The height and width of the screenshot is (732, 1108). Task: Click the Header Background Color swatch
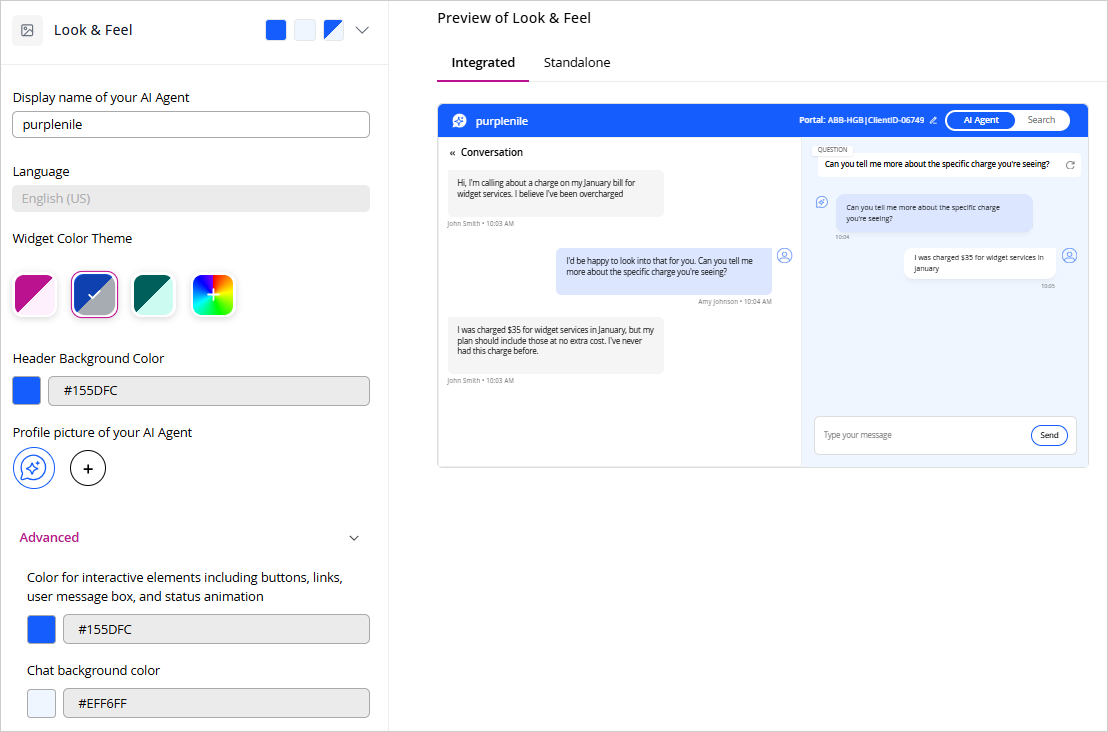coord(27,391)
